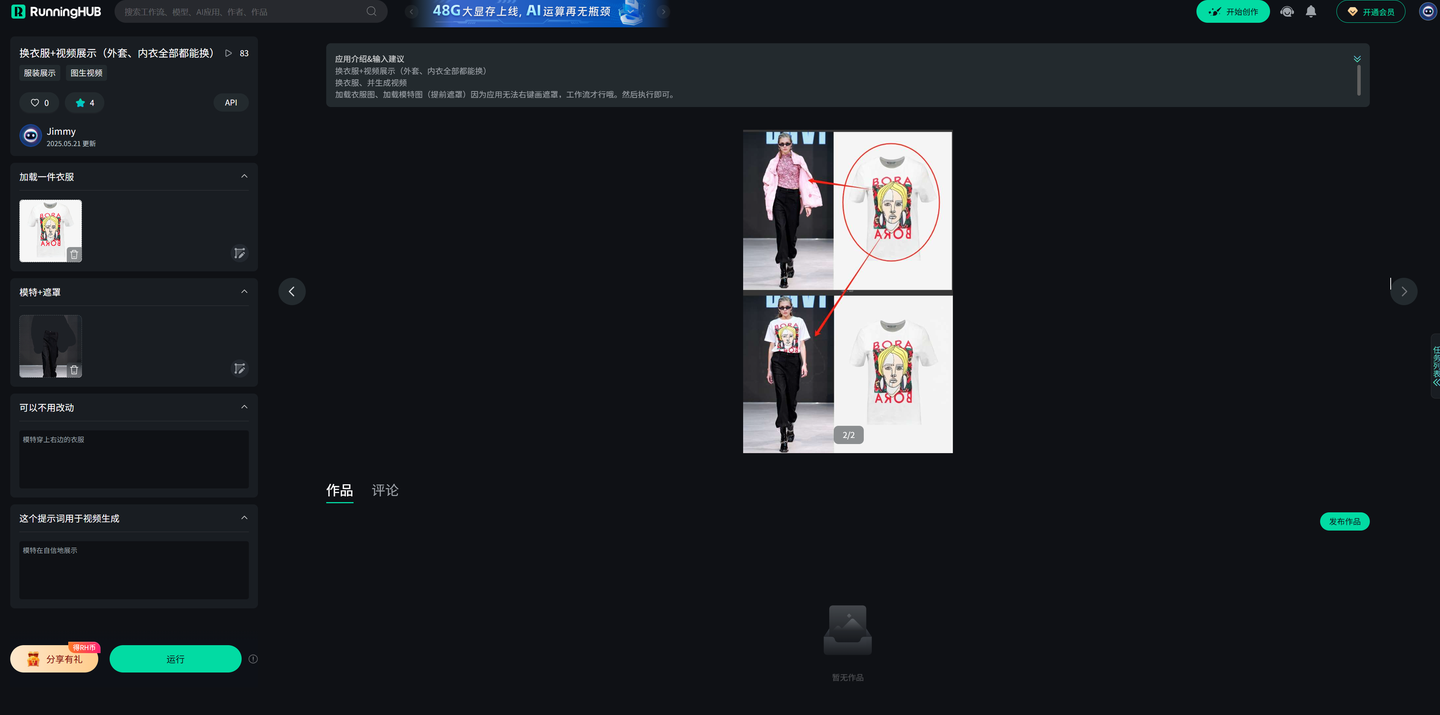Select the 图生视频 tag
Screen dimensions: 1440x715
(x=86, y=73)
